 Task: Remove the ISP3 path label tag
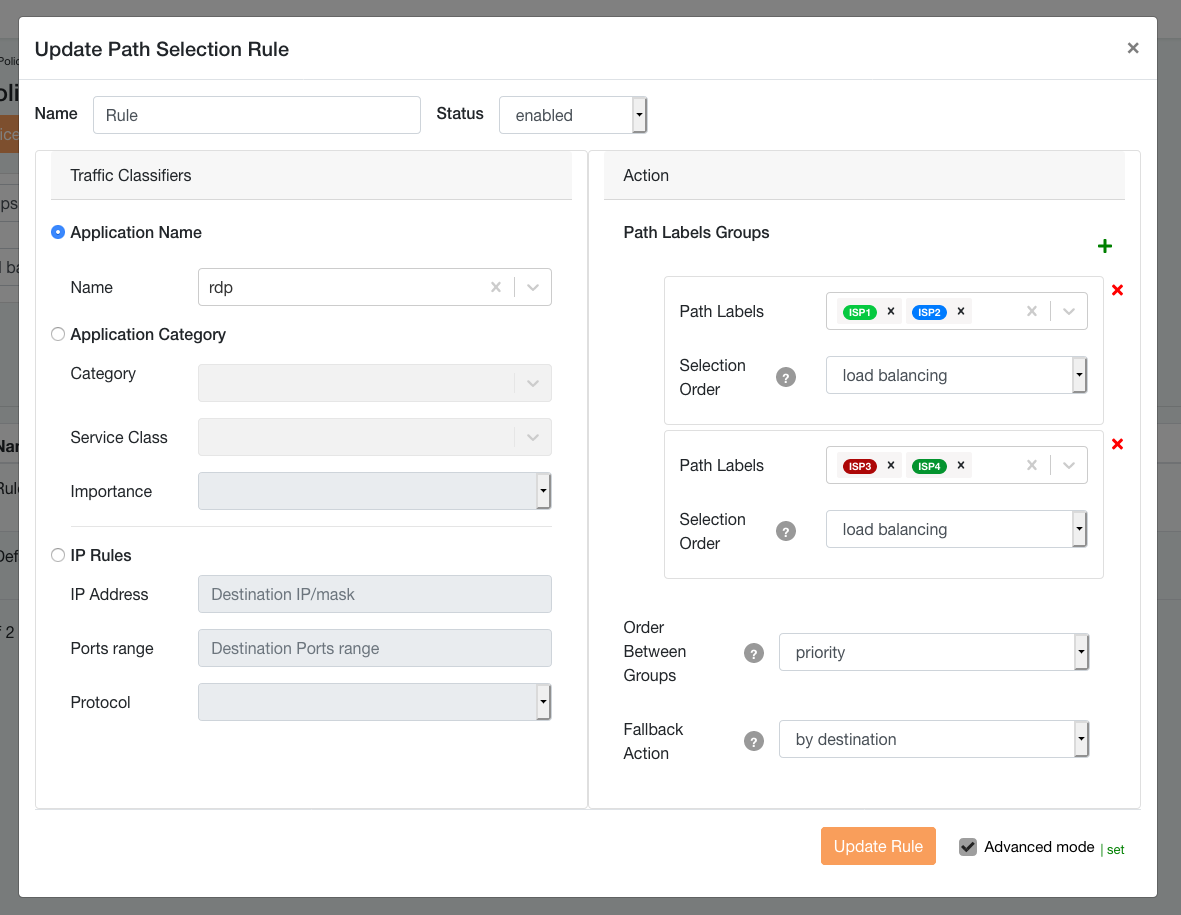point(890,465)
